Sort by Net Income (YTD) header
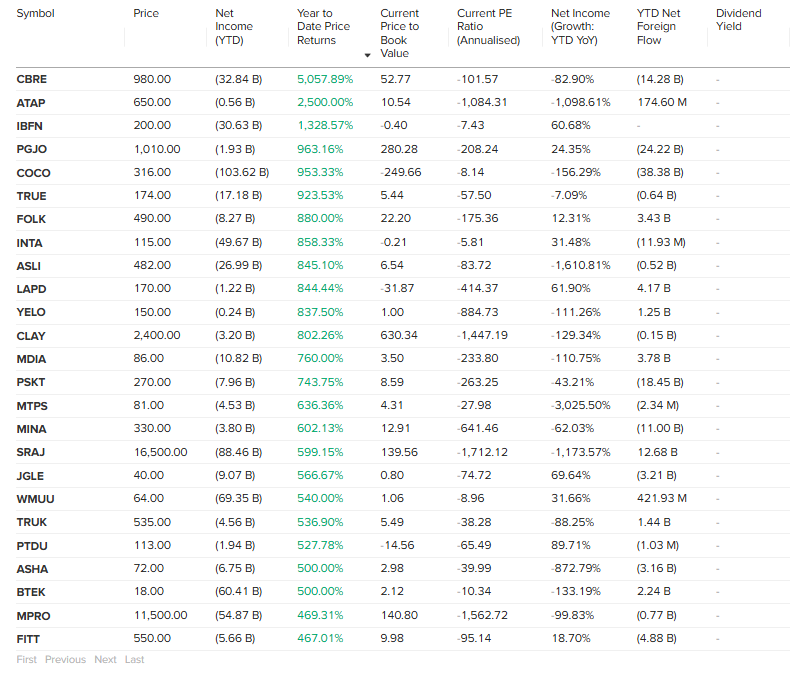This screenshot has width=793, height=673. pos(234,27)
